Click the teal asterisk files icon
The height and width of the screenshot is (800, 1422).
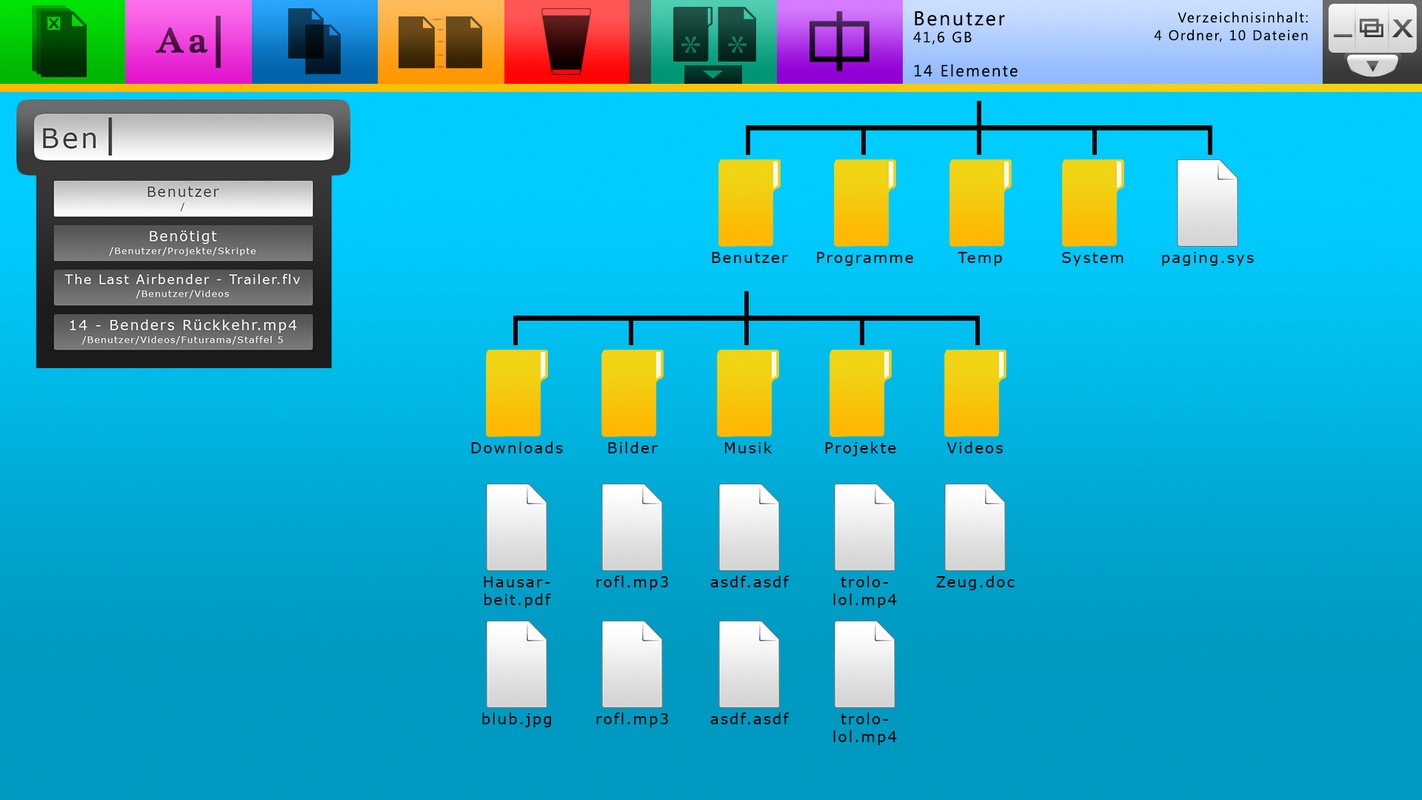pos(713,35)
